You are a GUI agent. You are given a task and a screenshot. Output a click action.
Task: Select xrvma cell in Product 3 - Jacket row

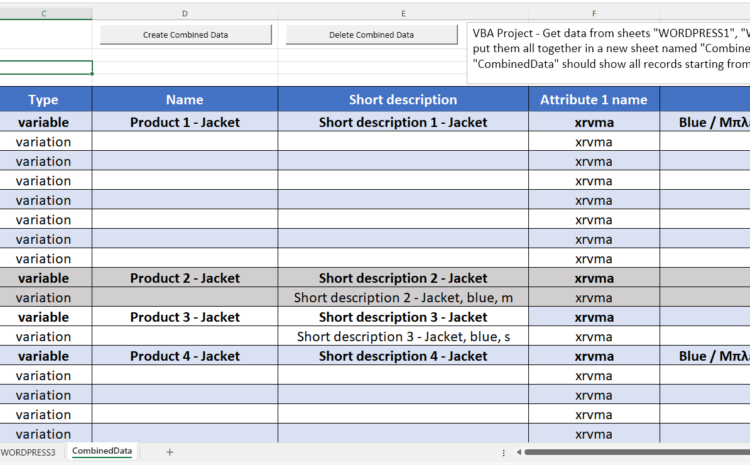pyautogui.click(x=594, y=317)
